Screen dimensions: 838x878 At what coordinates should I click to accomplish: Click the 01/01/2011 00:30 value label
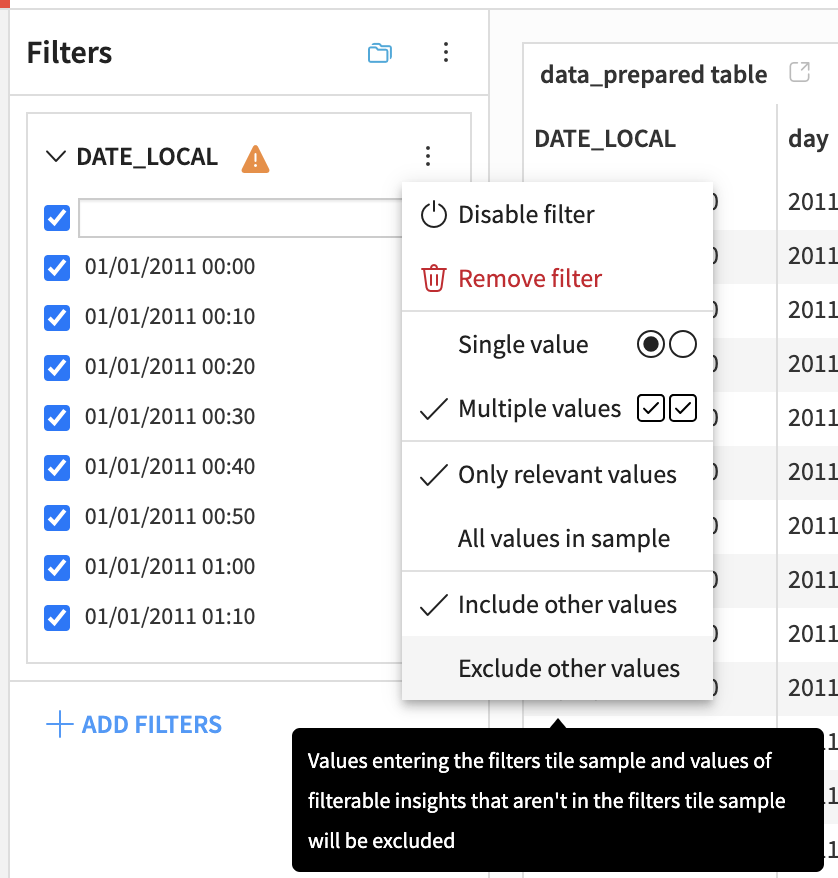point(170,417)
